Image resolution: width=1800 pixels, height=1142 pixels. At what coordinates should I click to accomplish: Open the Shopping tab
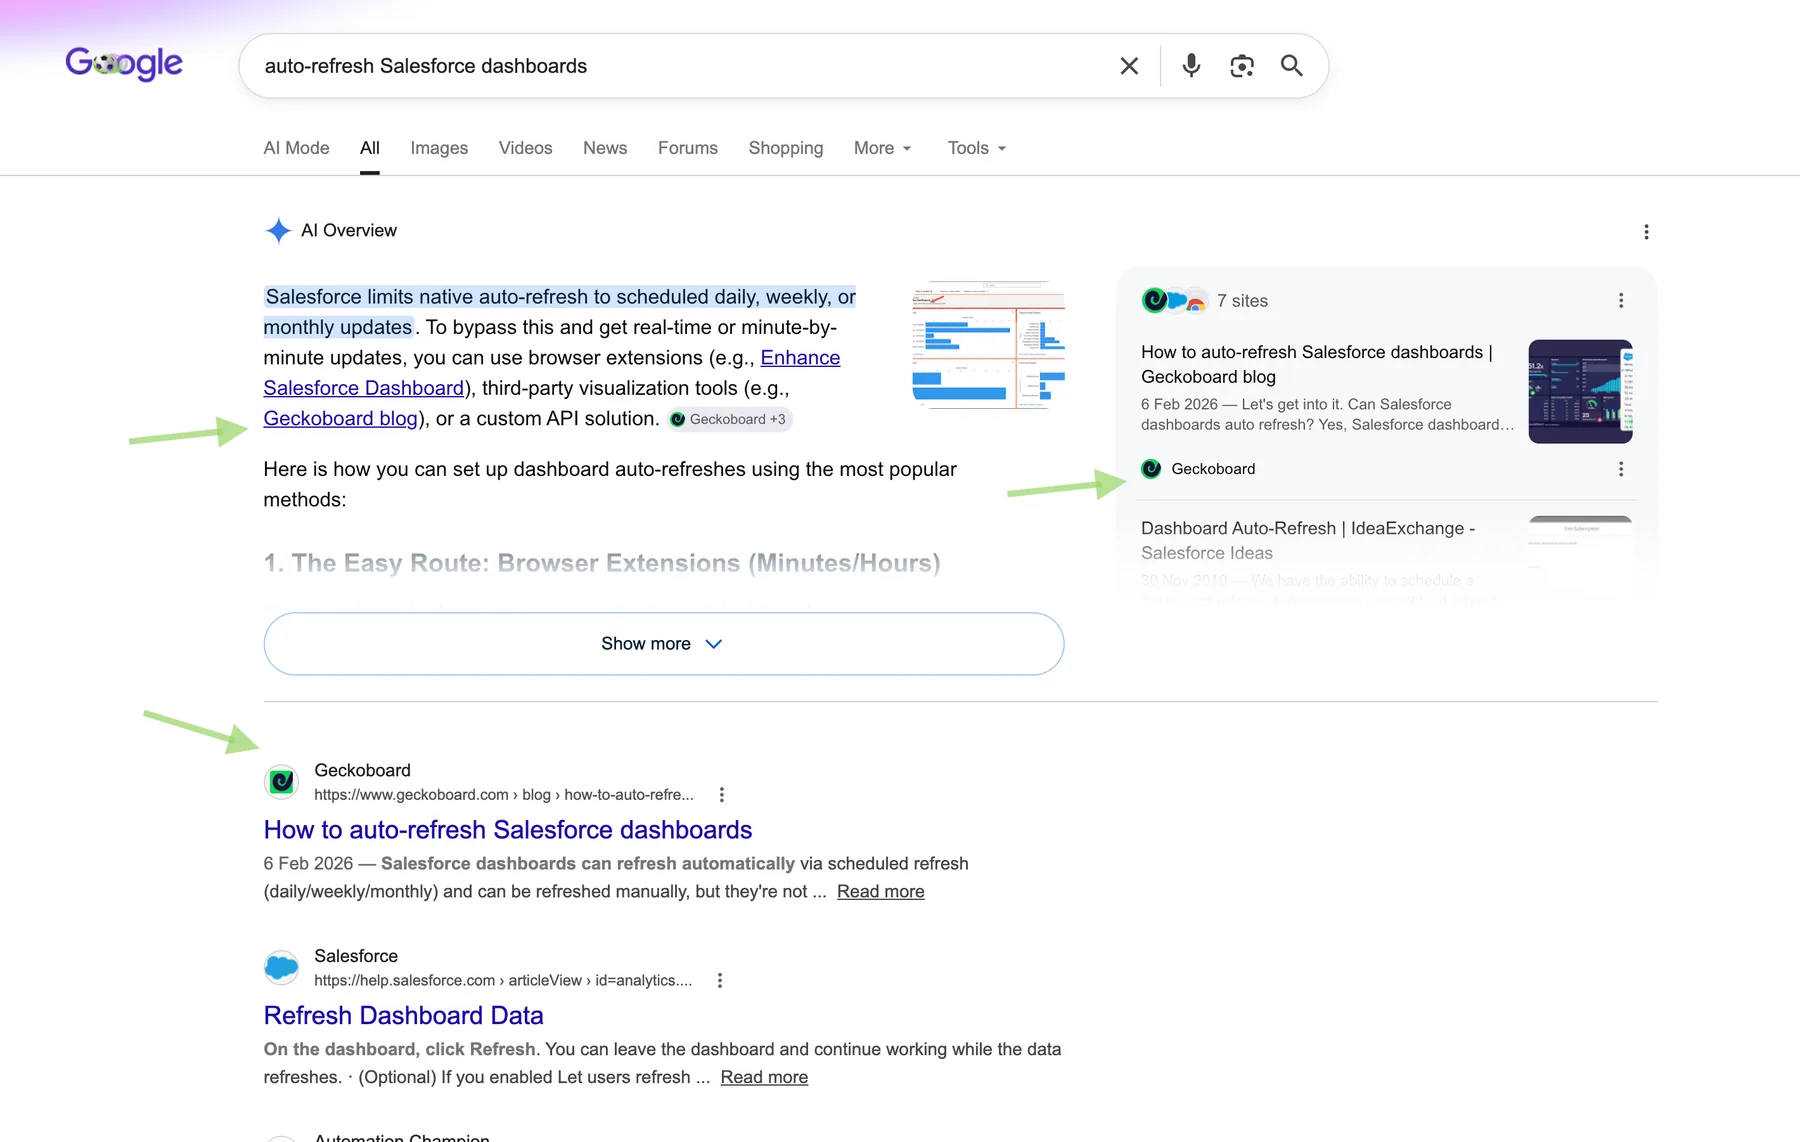[x=786, y=148]
